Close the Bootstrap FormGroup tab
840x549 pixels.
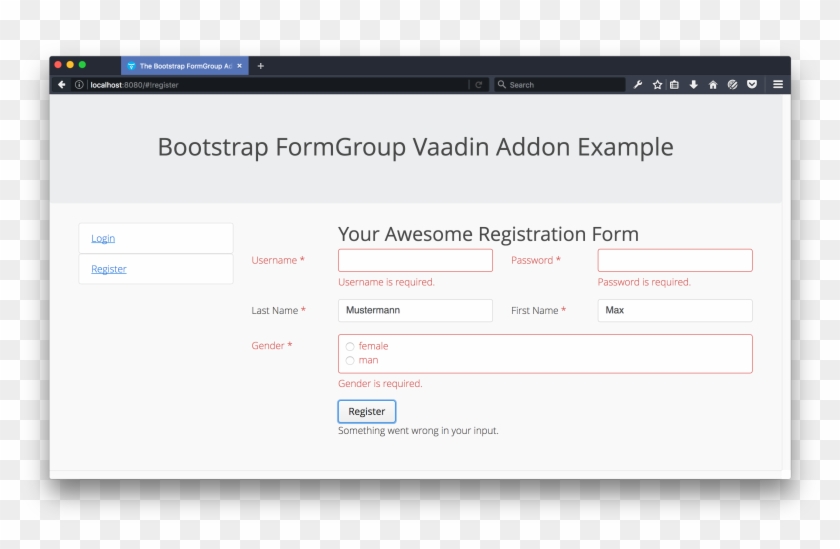coord(239,66)
